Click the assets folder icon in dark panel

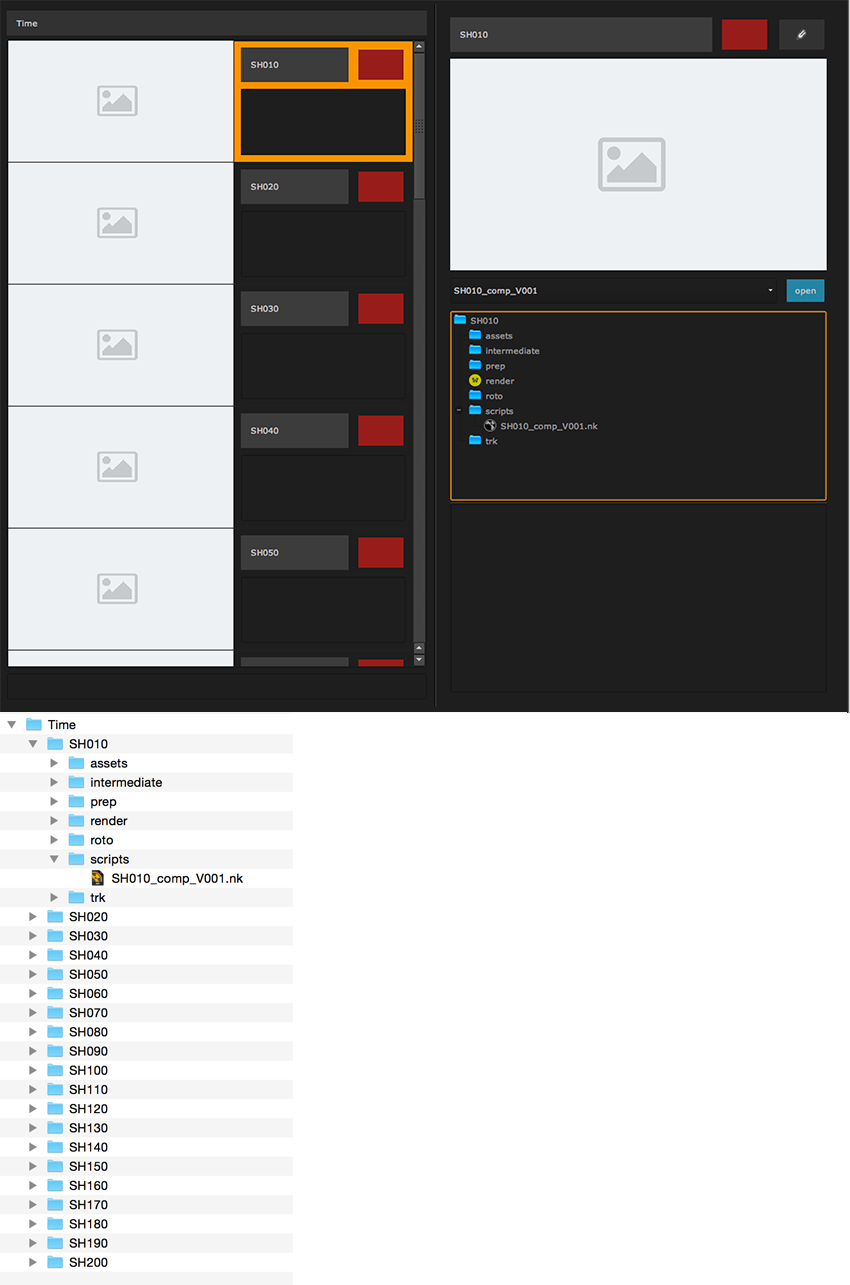[x=475, y=336]
